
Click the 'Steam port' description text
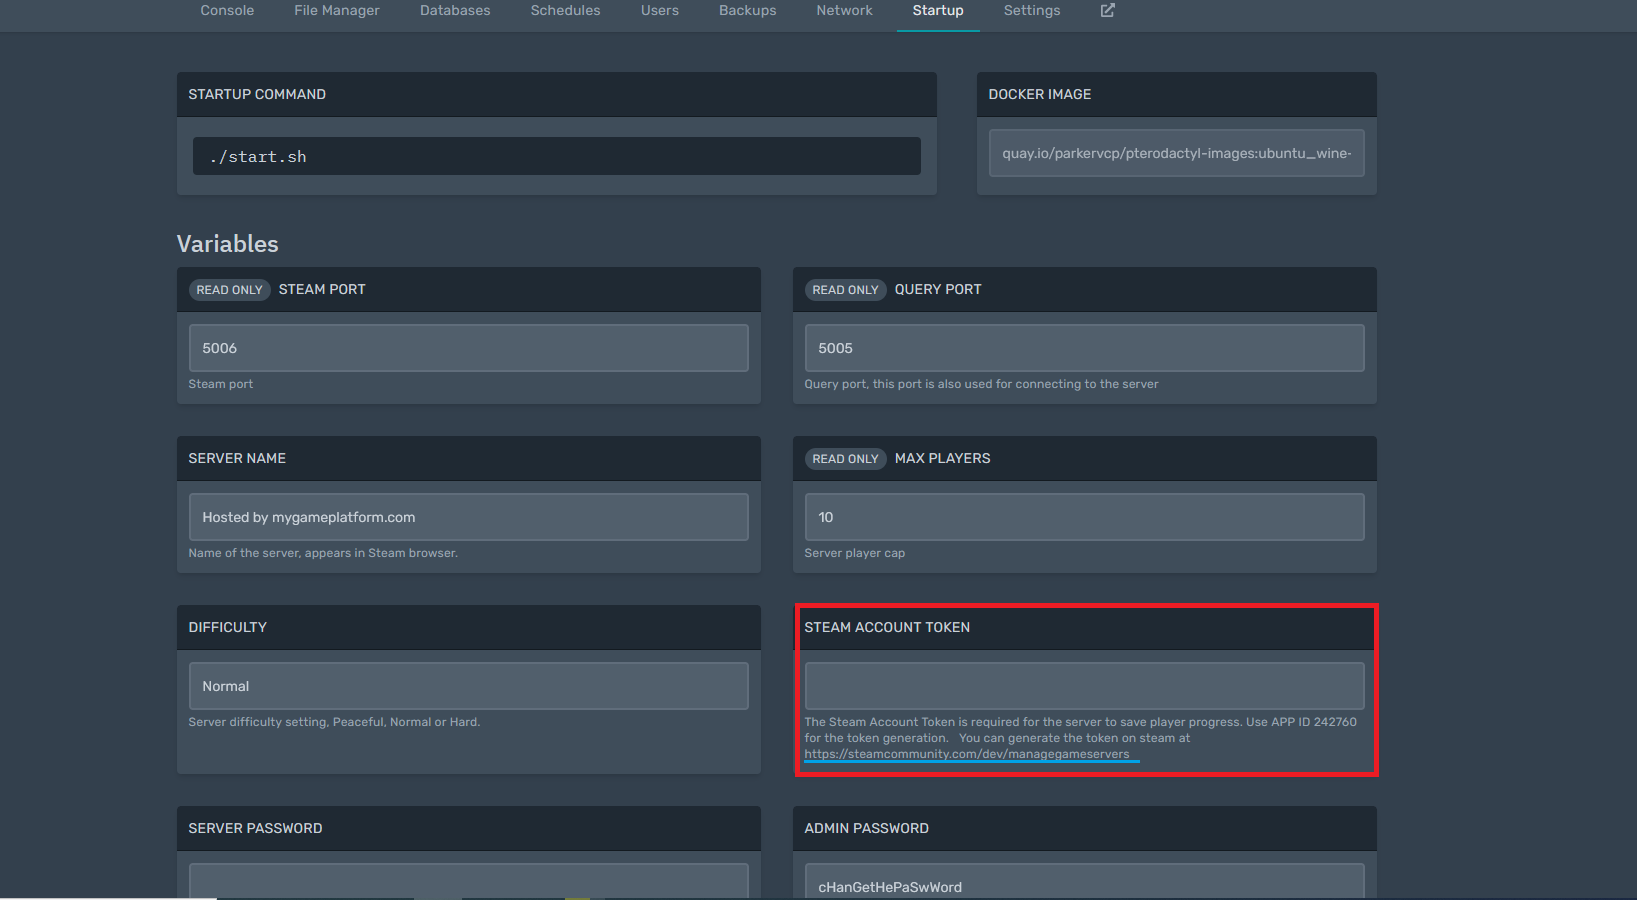click(221, 384)
